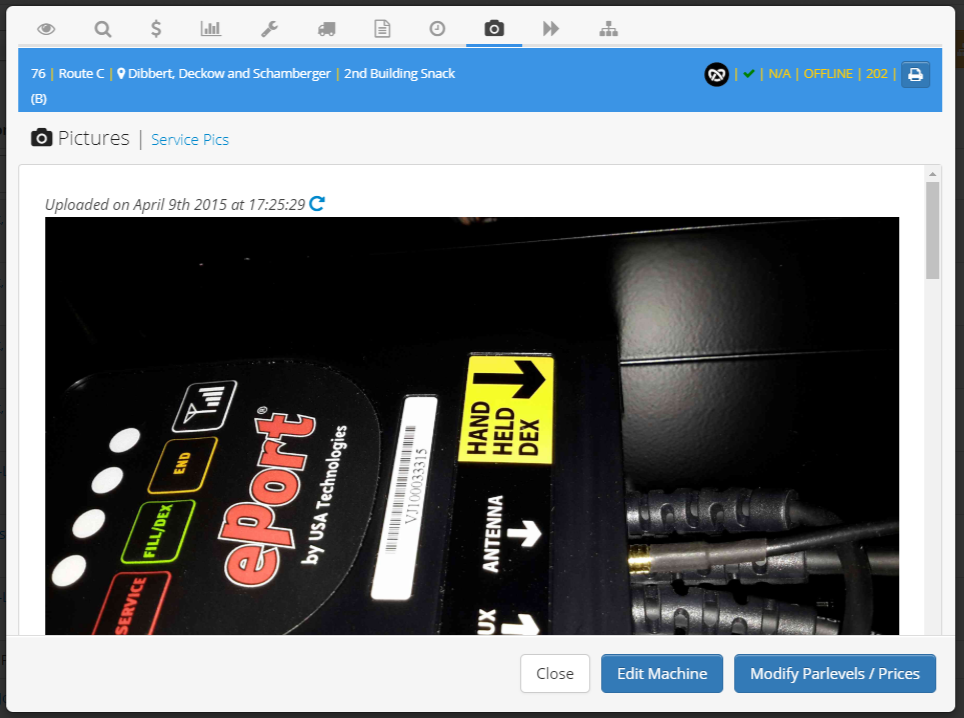Open the dollar sign sales tab
This screenshot has height=718, width=964.
click(156, 29)
